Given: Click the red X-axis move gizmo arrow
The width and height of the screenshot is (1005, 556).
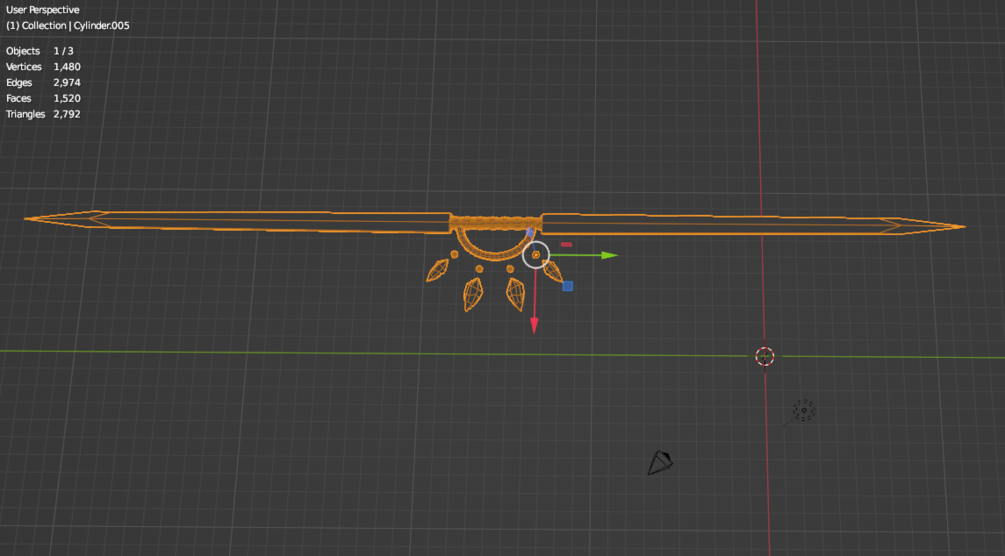Looking at the screenshot, I should tap(534, 325).
